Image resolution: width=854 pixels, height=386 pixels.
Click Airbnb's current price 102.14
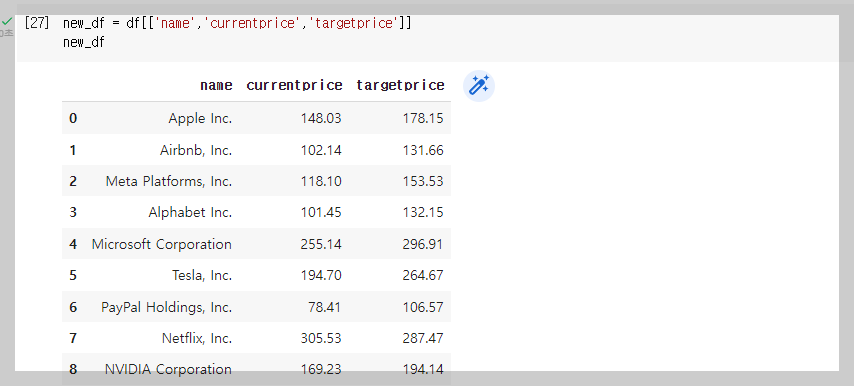[321, 150]
